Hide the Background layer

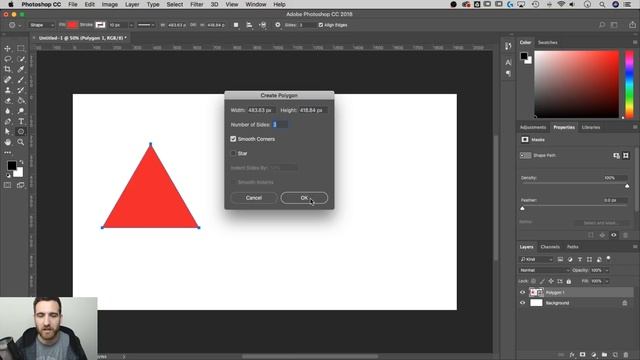[x=522, y=303]
